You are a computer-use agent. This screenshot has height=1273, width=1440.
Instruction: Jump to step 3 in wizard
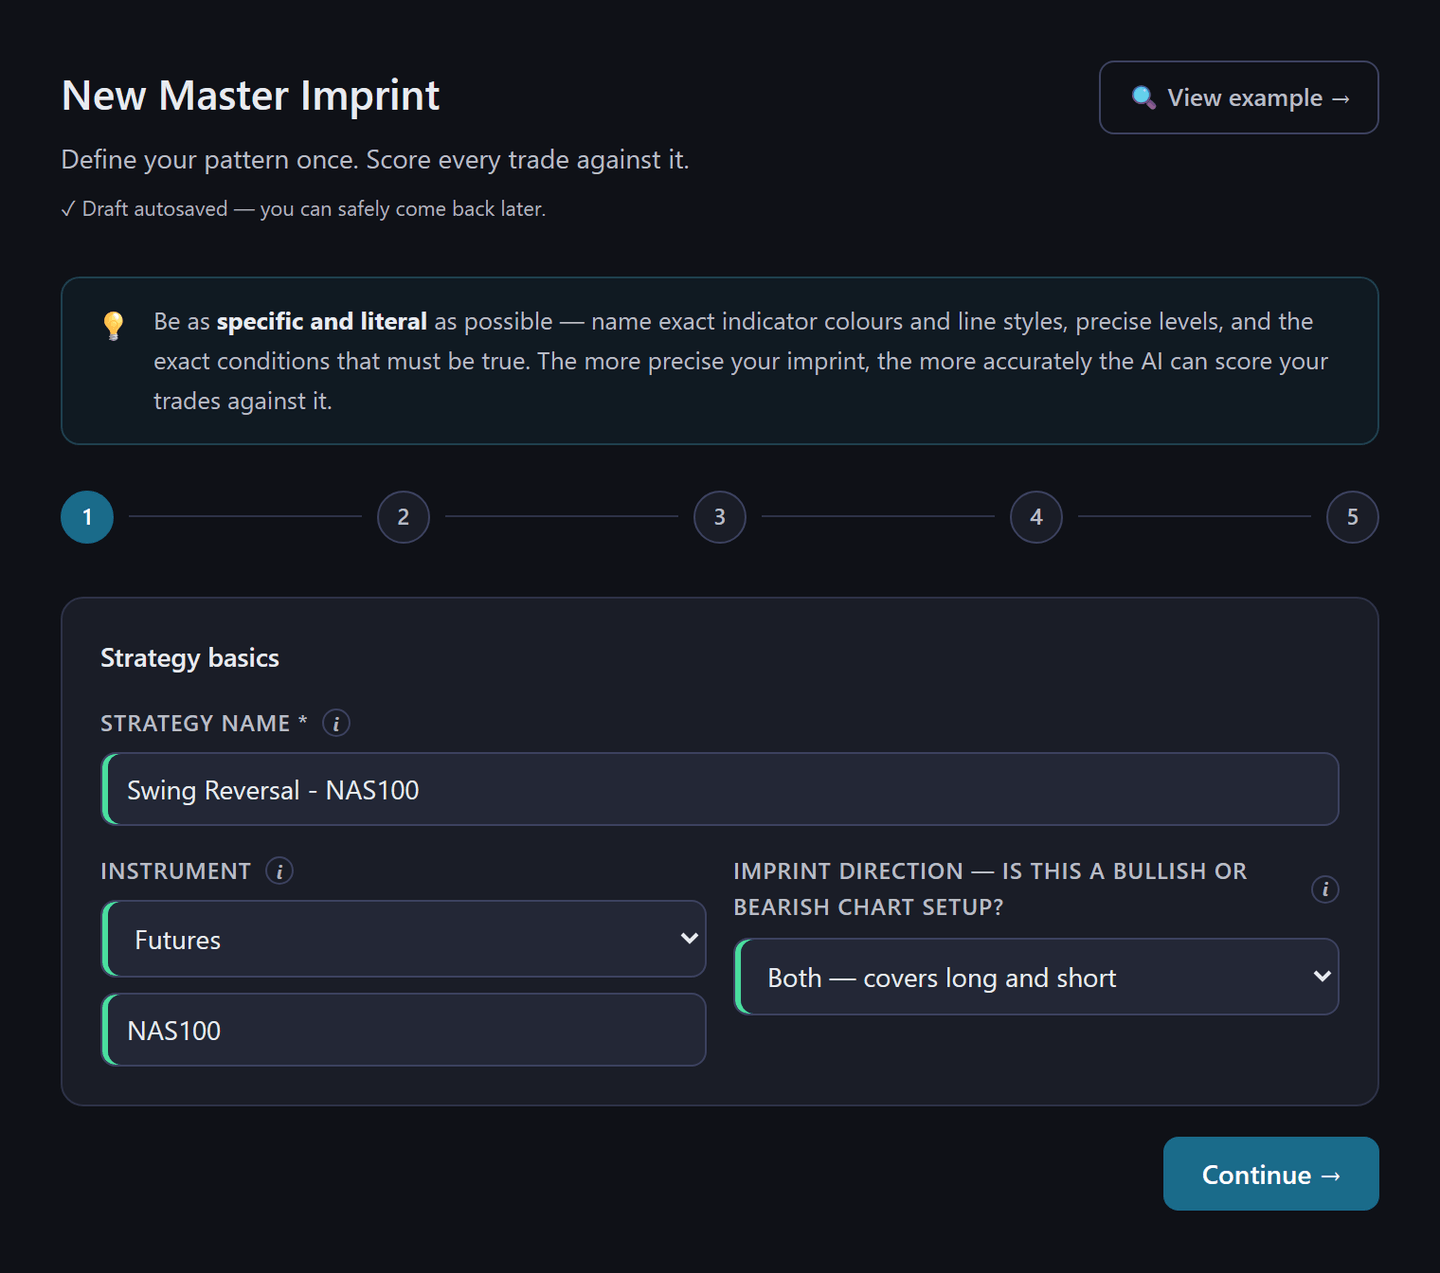coord(720,517)
